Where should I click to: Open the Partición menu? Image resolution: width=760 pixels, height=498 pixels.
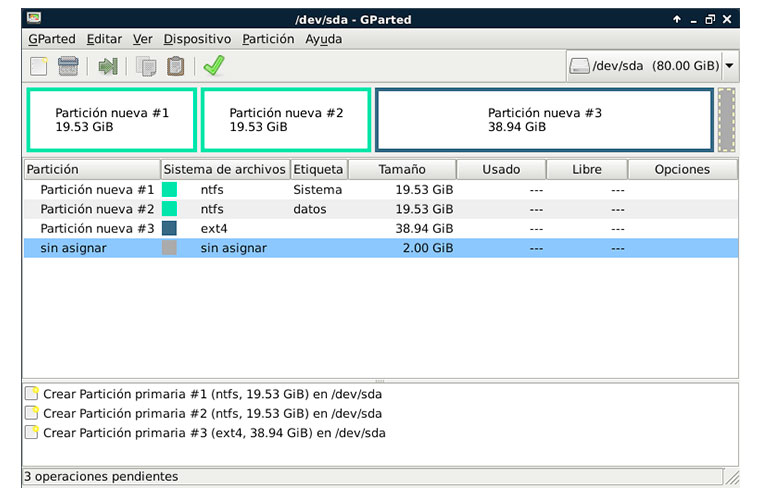pos(268,39)
